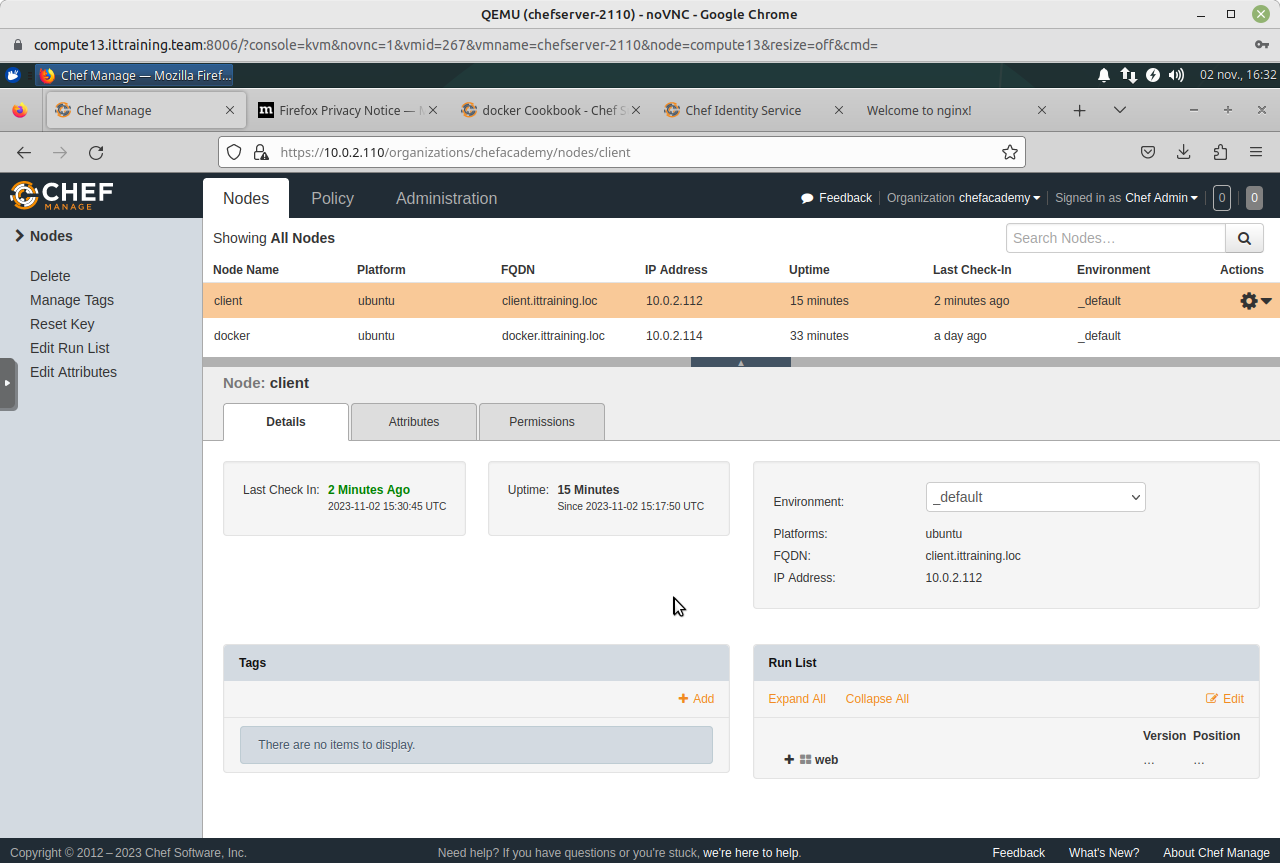Expand the Signed in as Chef Admin menu
1280x863 pixels.
1160,198
